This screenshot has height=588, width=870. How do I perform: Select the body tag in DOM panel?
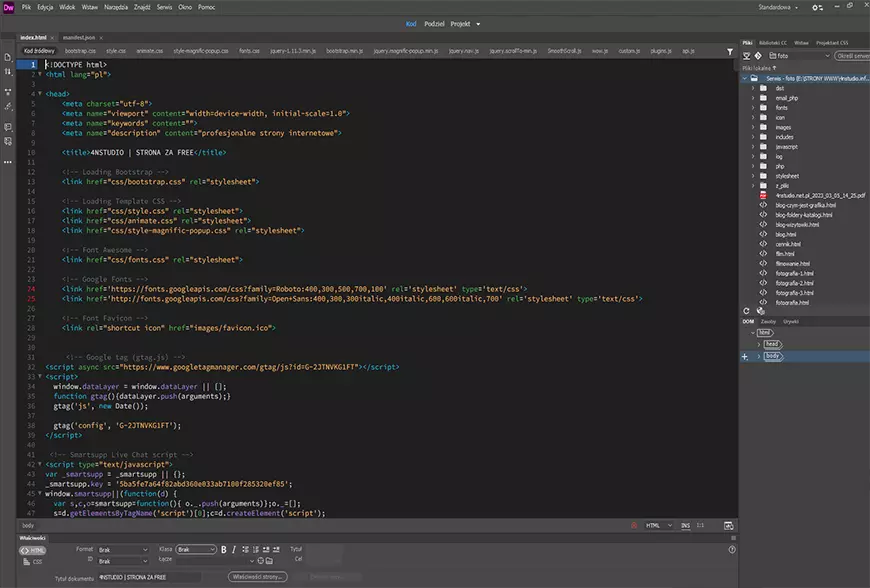point(773,356)
